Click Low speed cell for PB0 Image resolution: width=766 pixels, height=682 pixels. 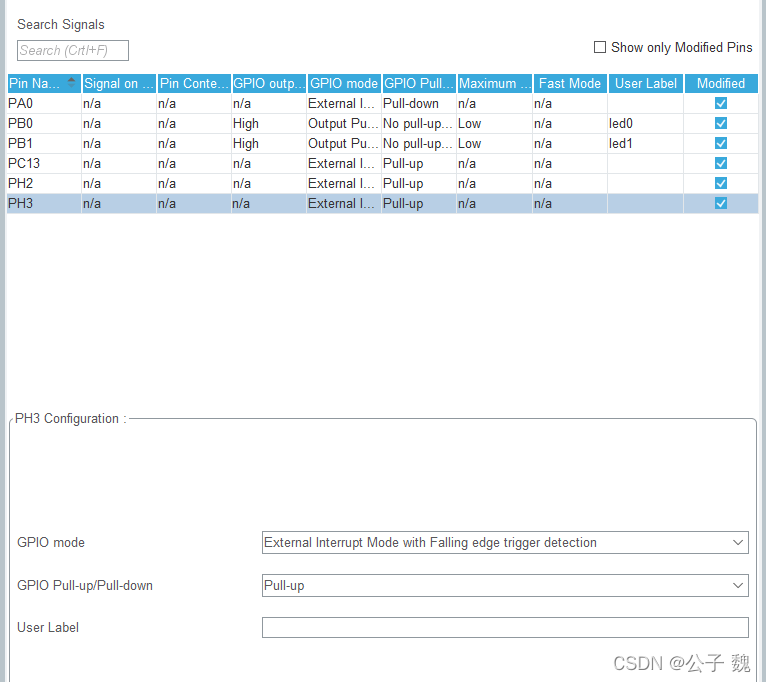click(x=494, y=124)
